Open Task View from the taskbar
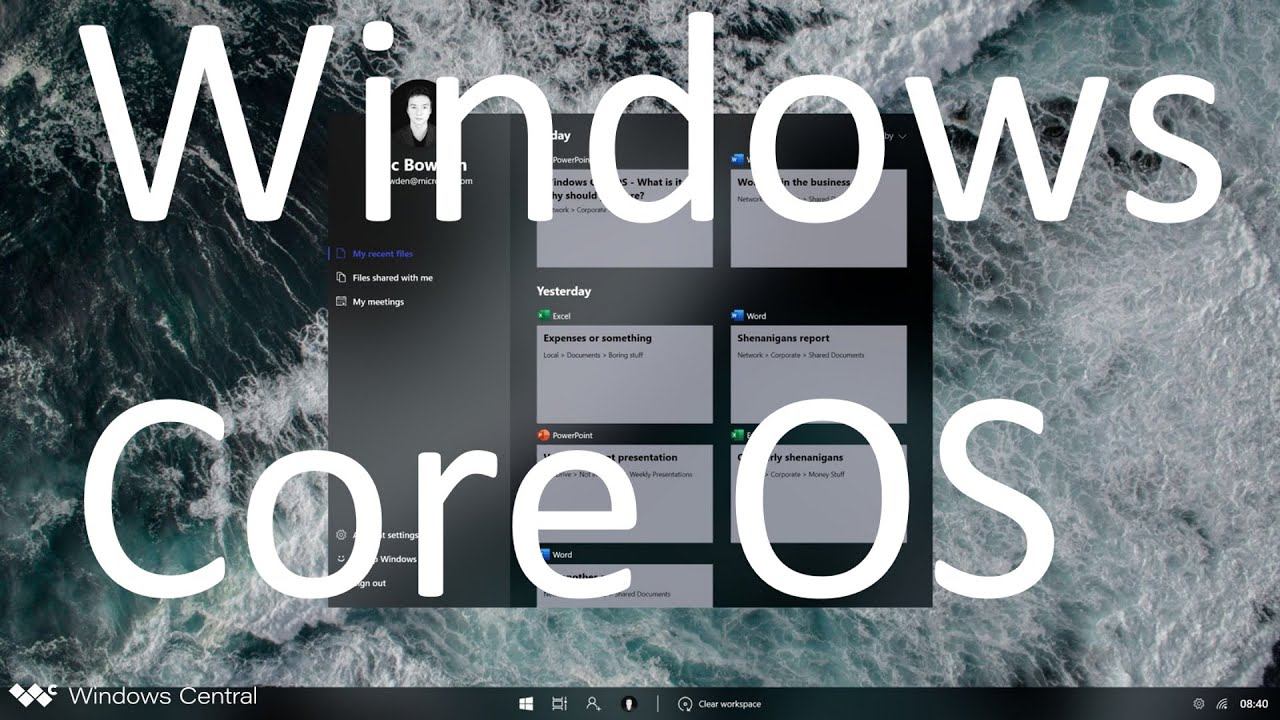 tap(559, 704)
